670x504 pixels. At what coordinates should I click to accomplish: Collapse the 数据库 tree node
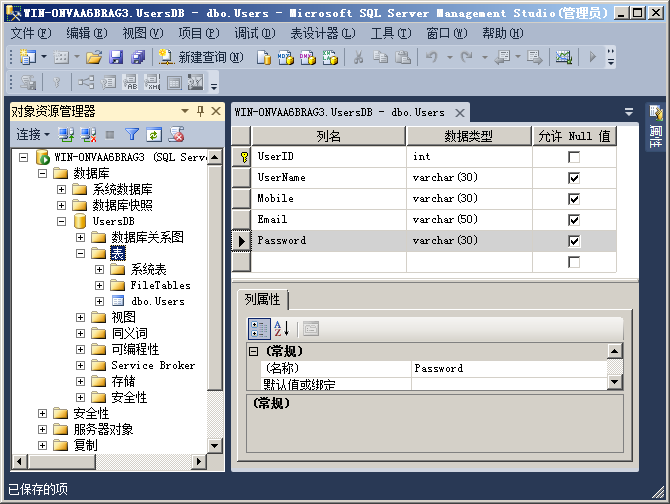42,173
